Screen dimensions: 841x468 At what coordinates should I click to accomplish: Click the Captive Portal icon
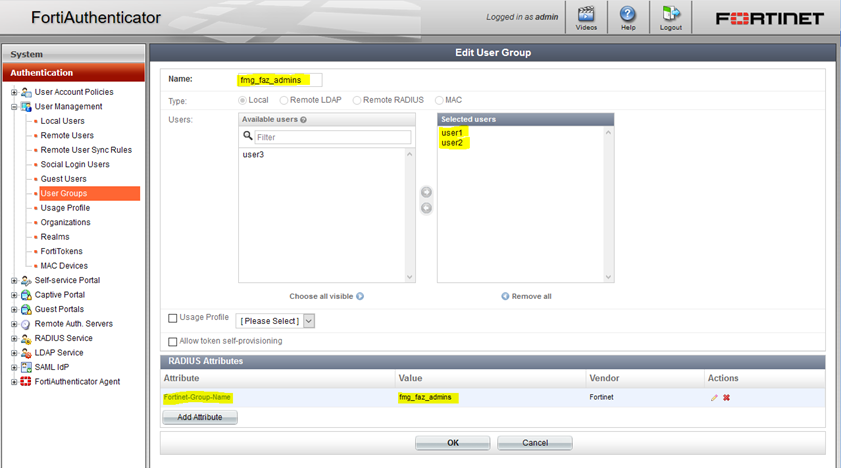[26, 295]
